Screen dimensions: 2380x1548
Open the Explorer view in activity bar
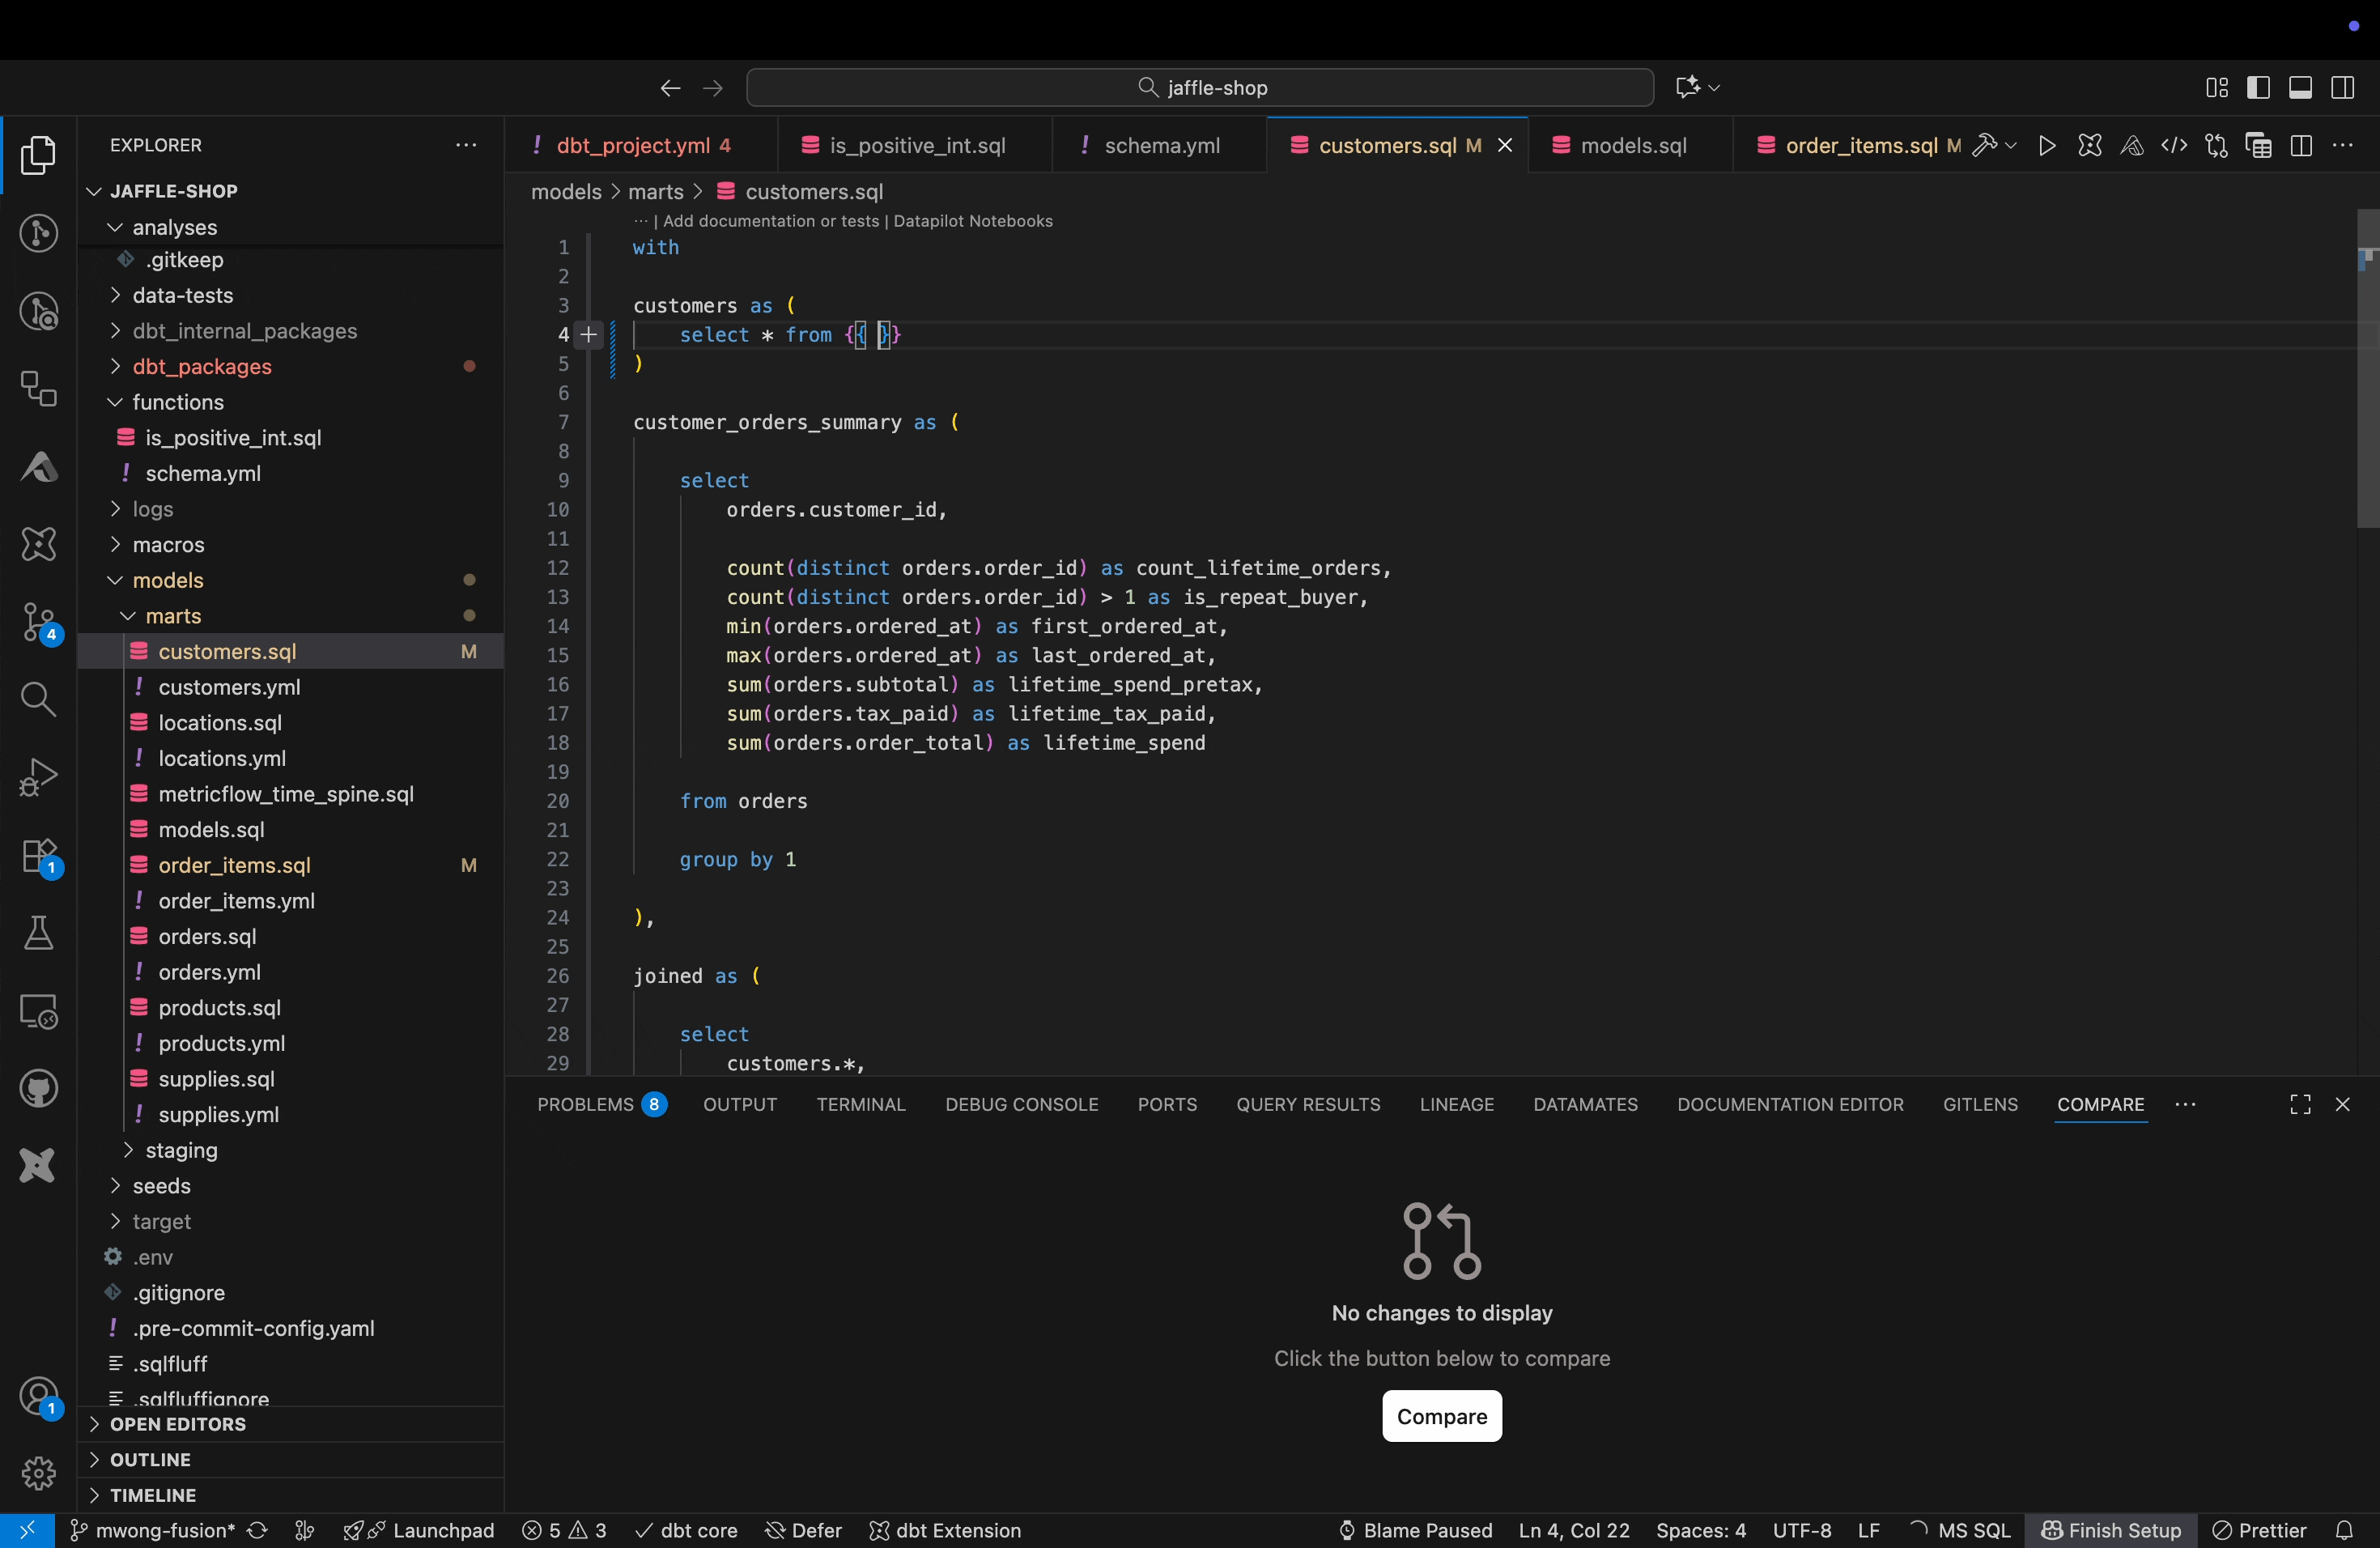pos(38,155)
